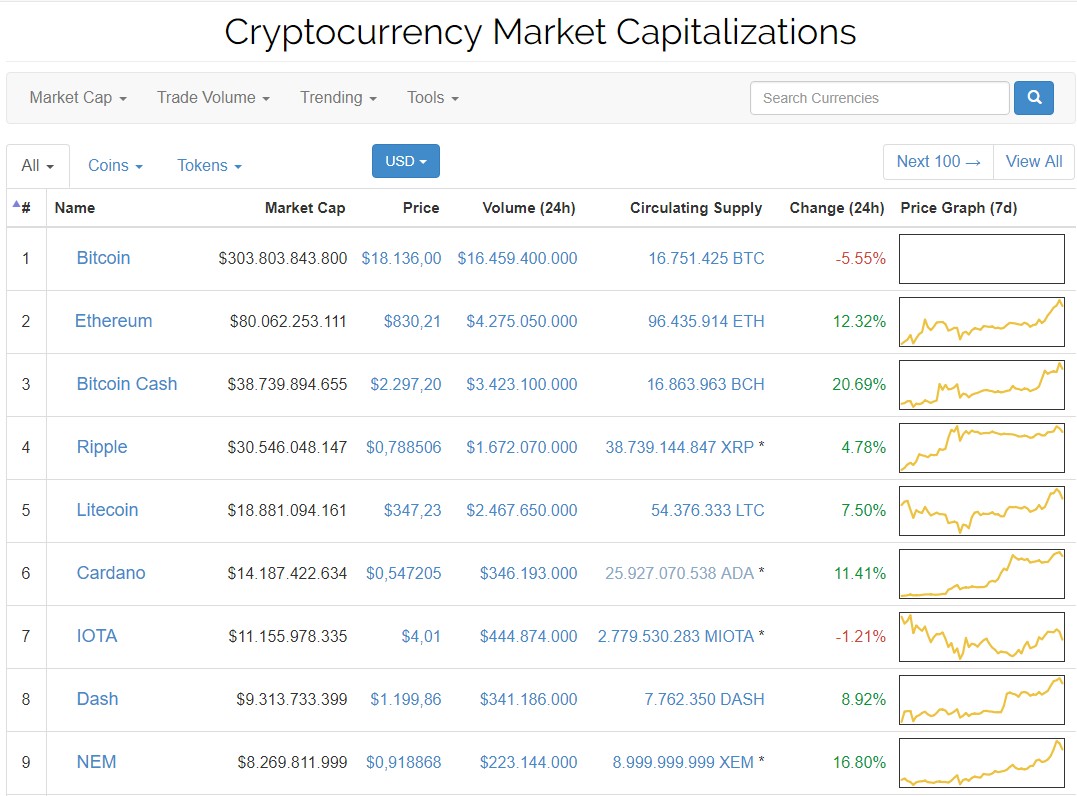
Task: Open the Litecoin currency page
Action: pos(107,510)
